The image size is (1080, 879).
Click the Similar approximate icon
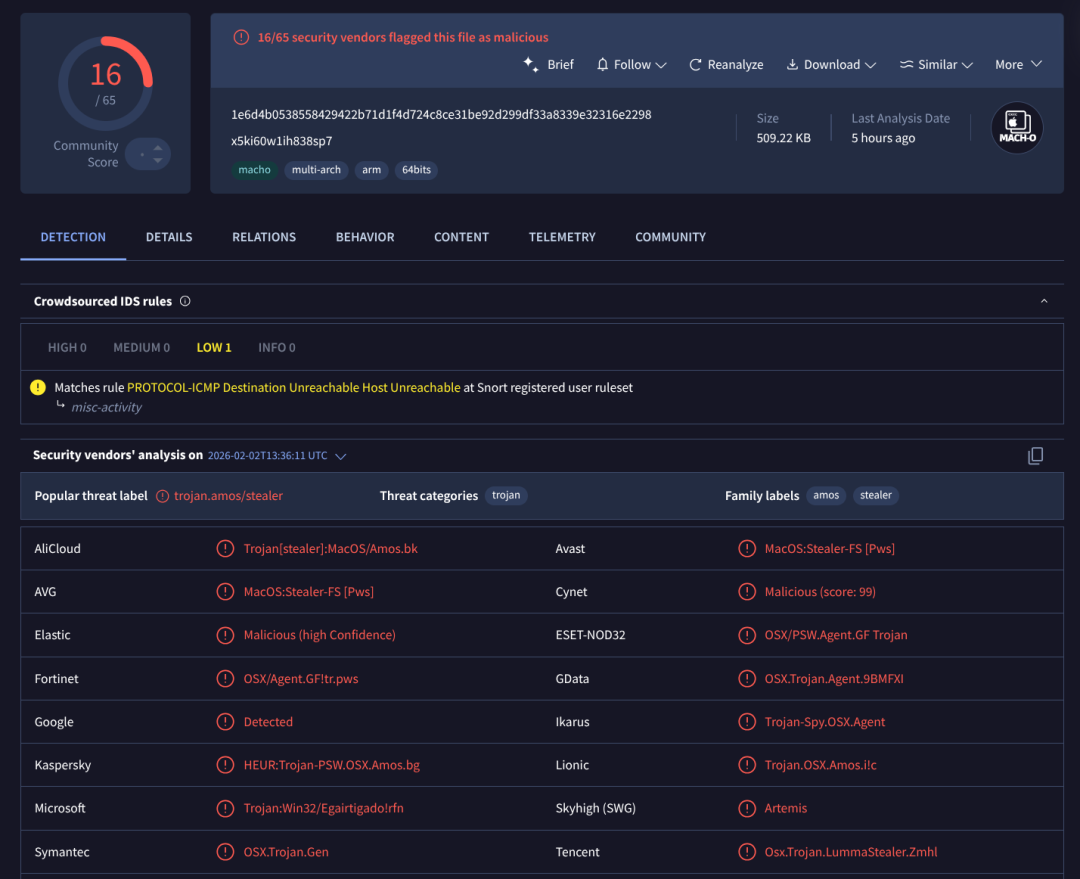click(x=906, y=64)
